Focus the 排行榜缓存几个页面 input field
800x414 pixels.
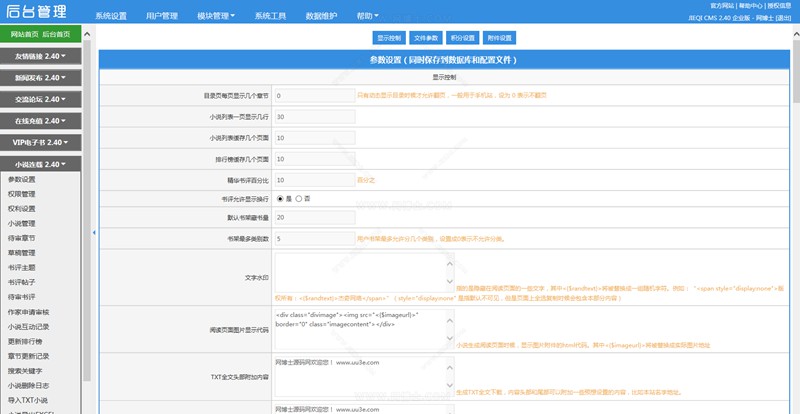(x=315, y=159)
